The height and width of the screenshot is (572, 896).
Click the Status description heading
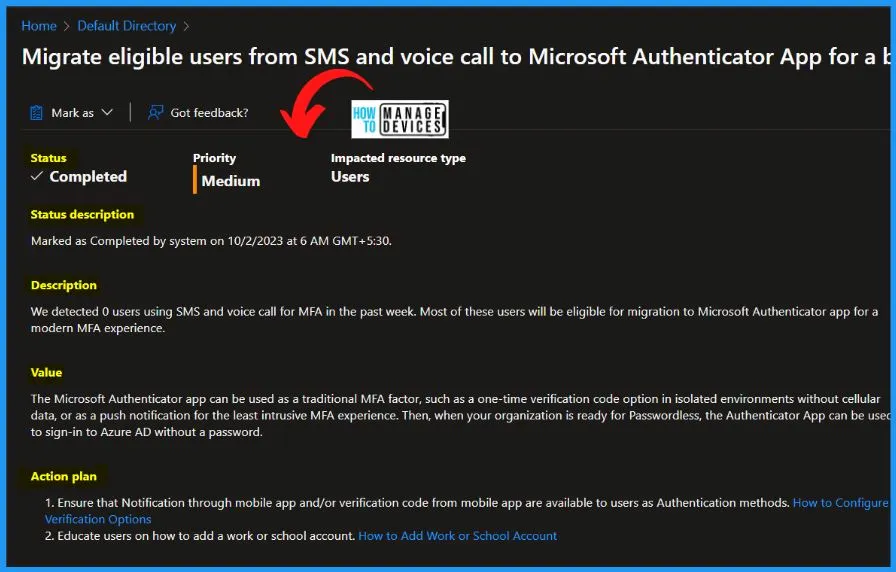[x=82, y=214]
